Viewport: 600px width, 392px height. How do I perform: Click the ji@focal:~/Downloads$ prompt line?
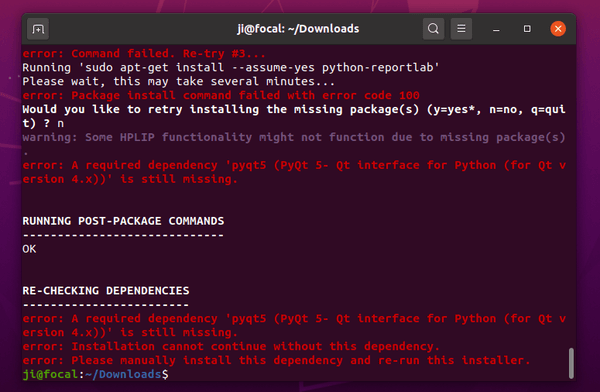click(95, 374)
